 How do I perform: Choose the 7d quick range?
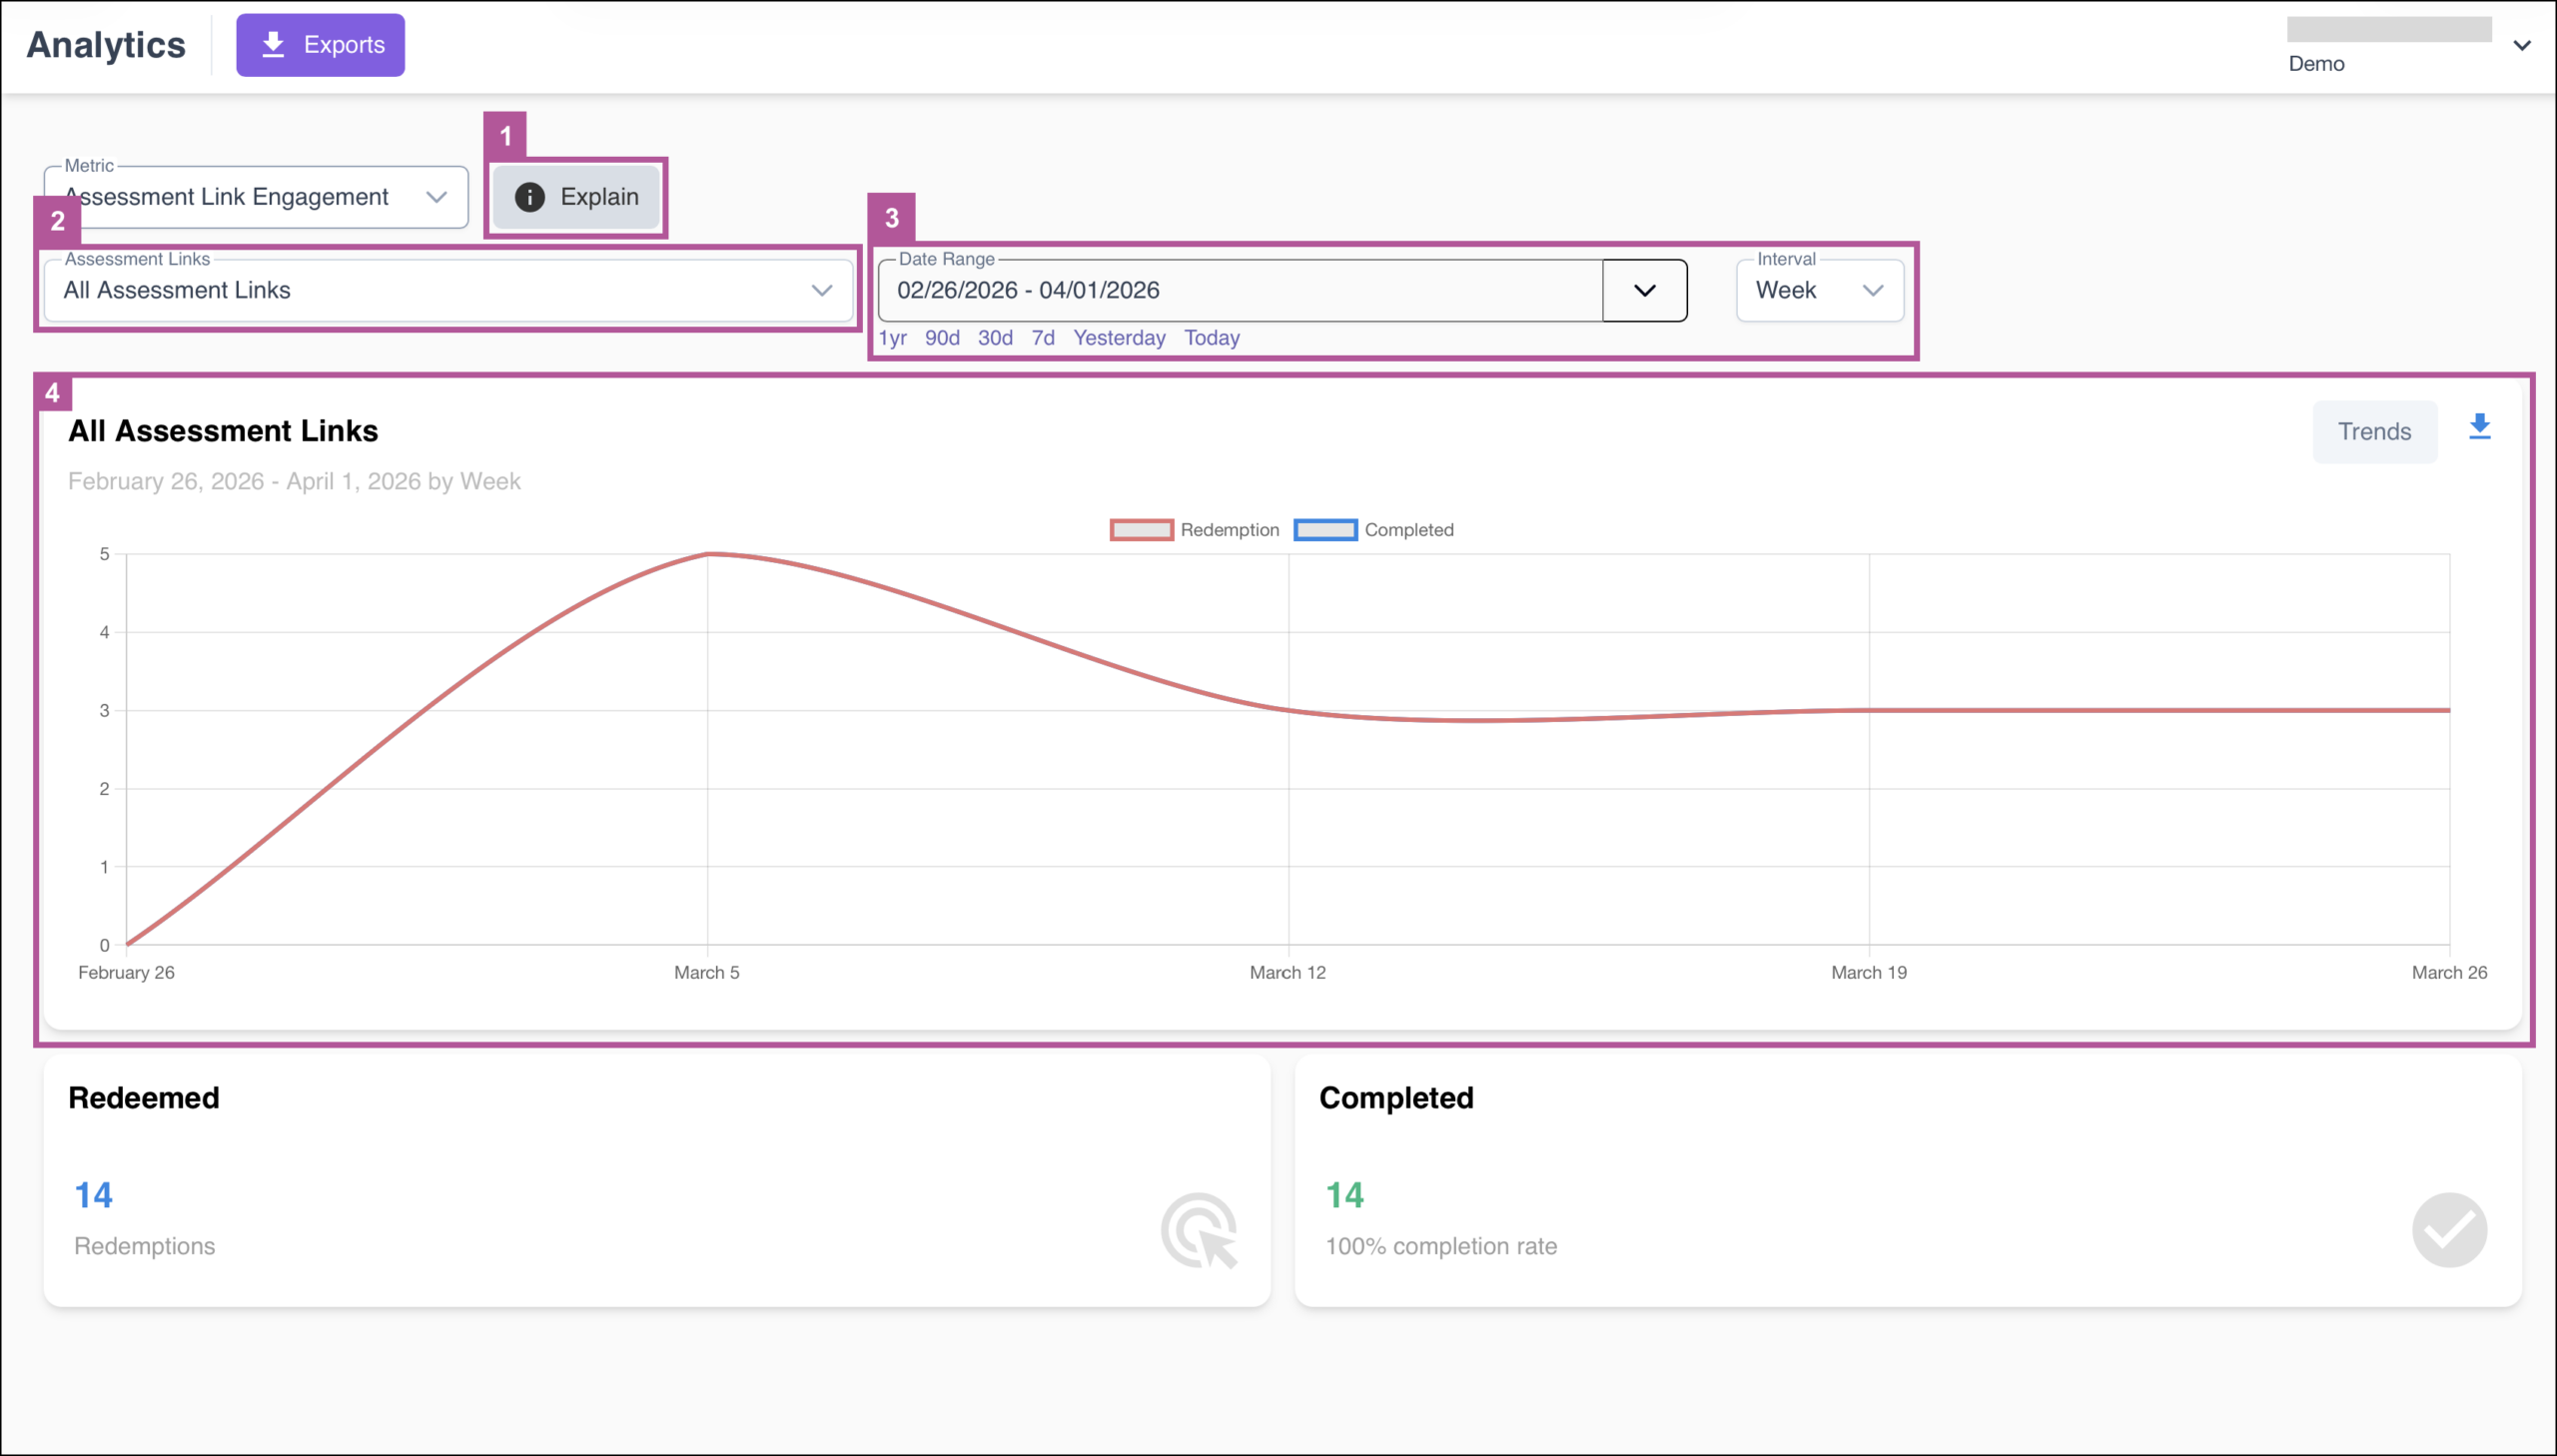point(1043,338)
